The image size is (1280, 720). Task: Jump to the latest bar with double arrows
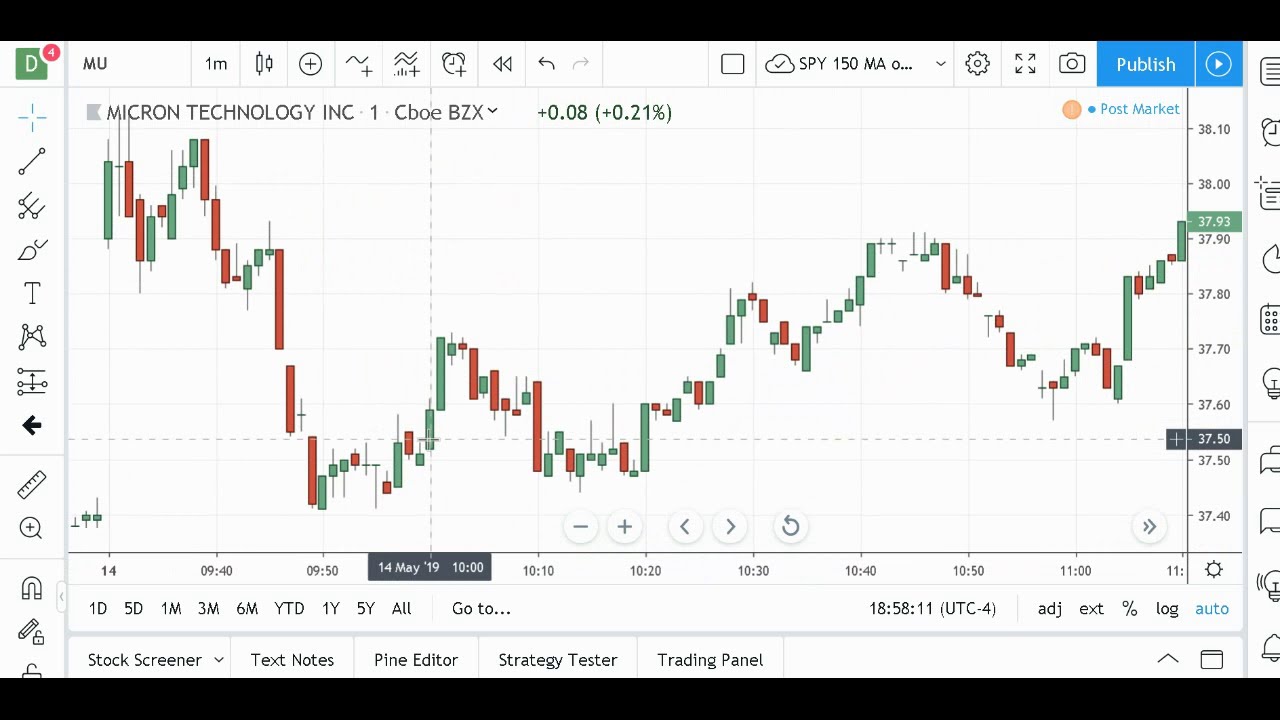click(x=1149, y=527)
